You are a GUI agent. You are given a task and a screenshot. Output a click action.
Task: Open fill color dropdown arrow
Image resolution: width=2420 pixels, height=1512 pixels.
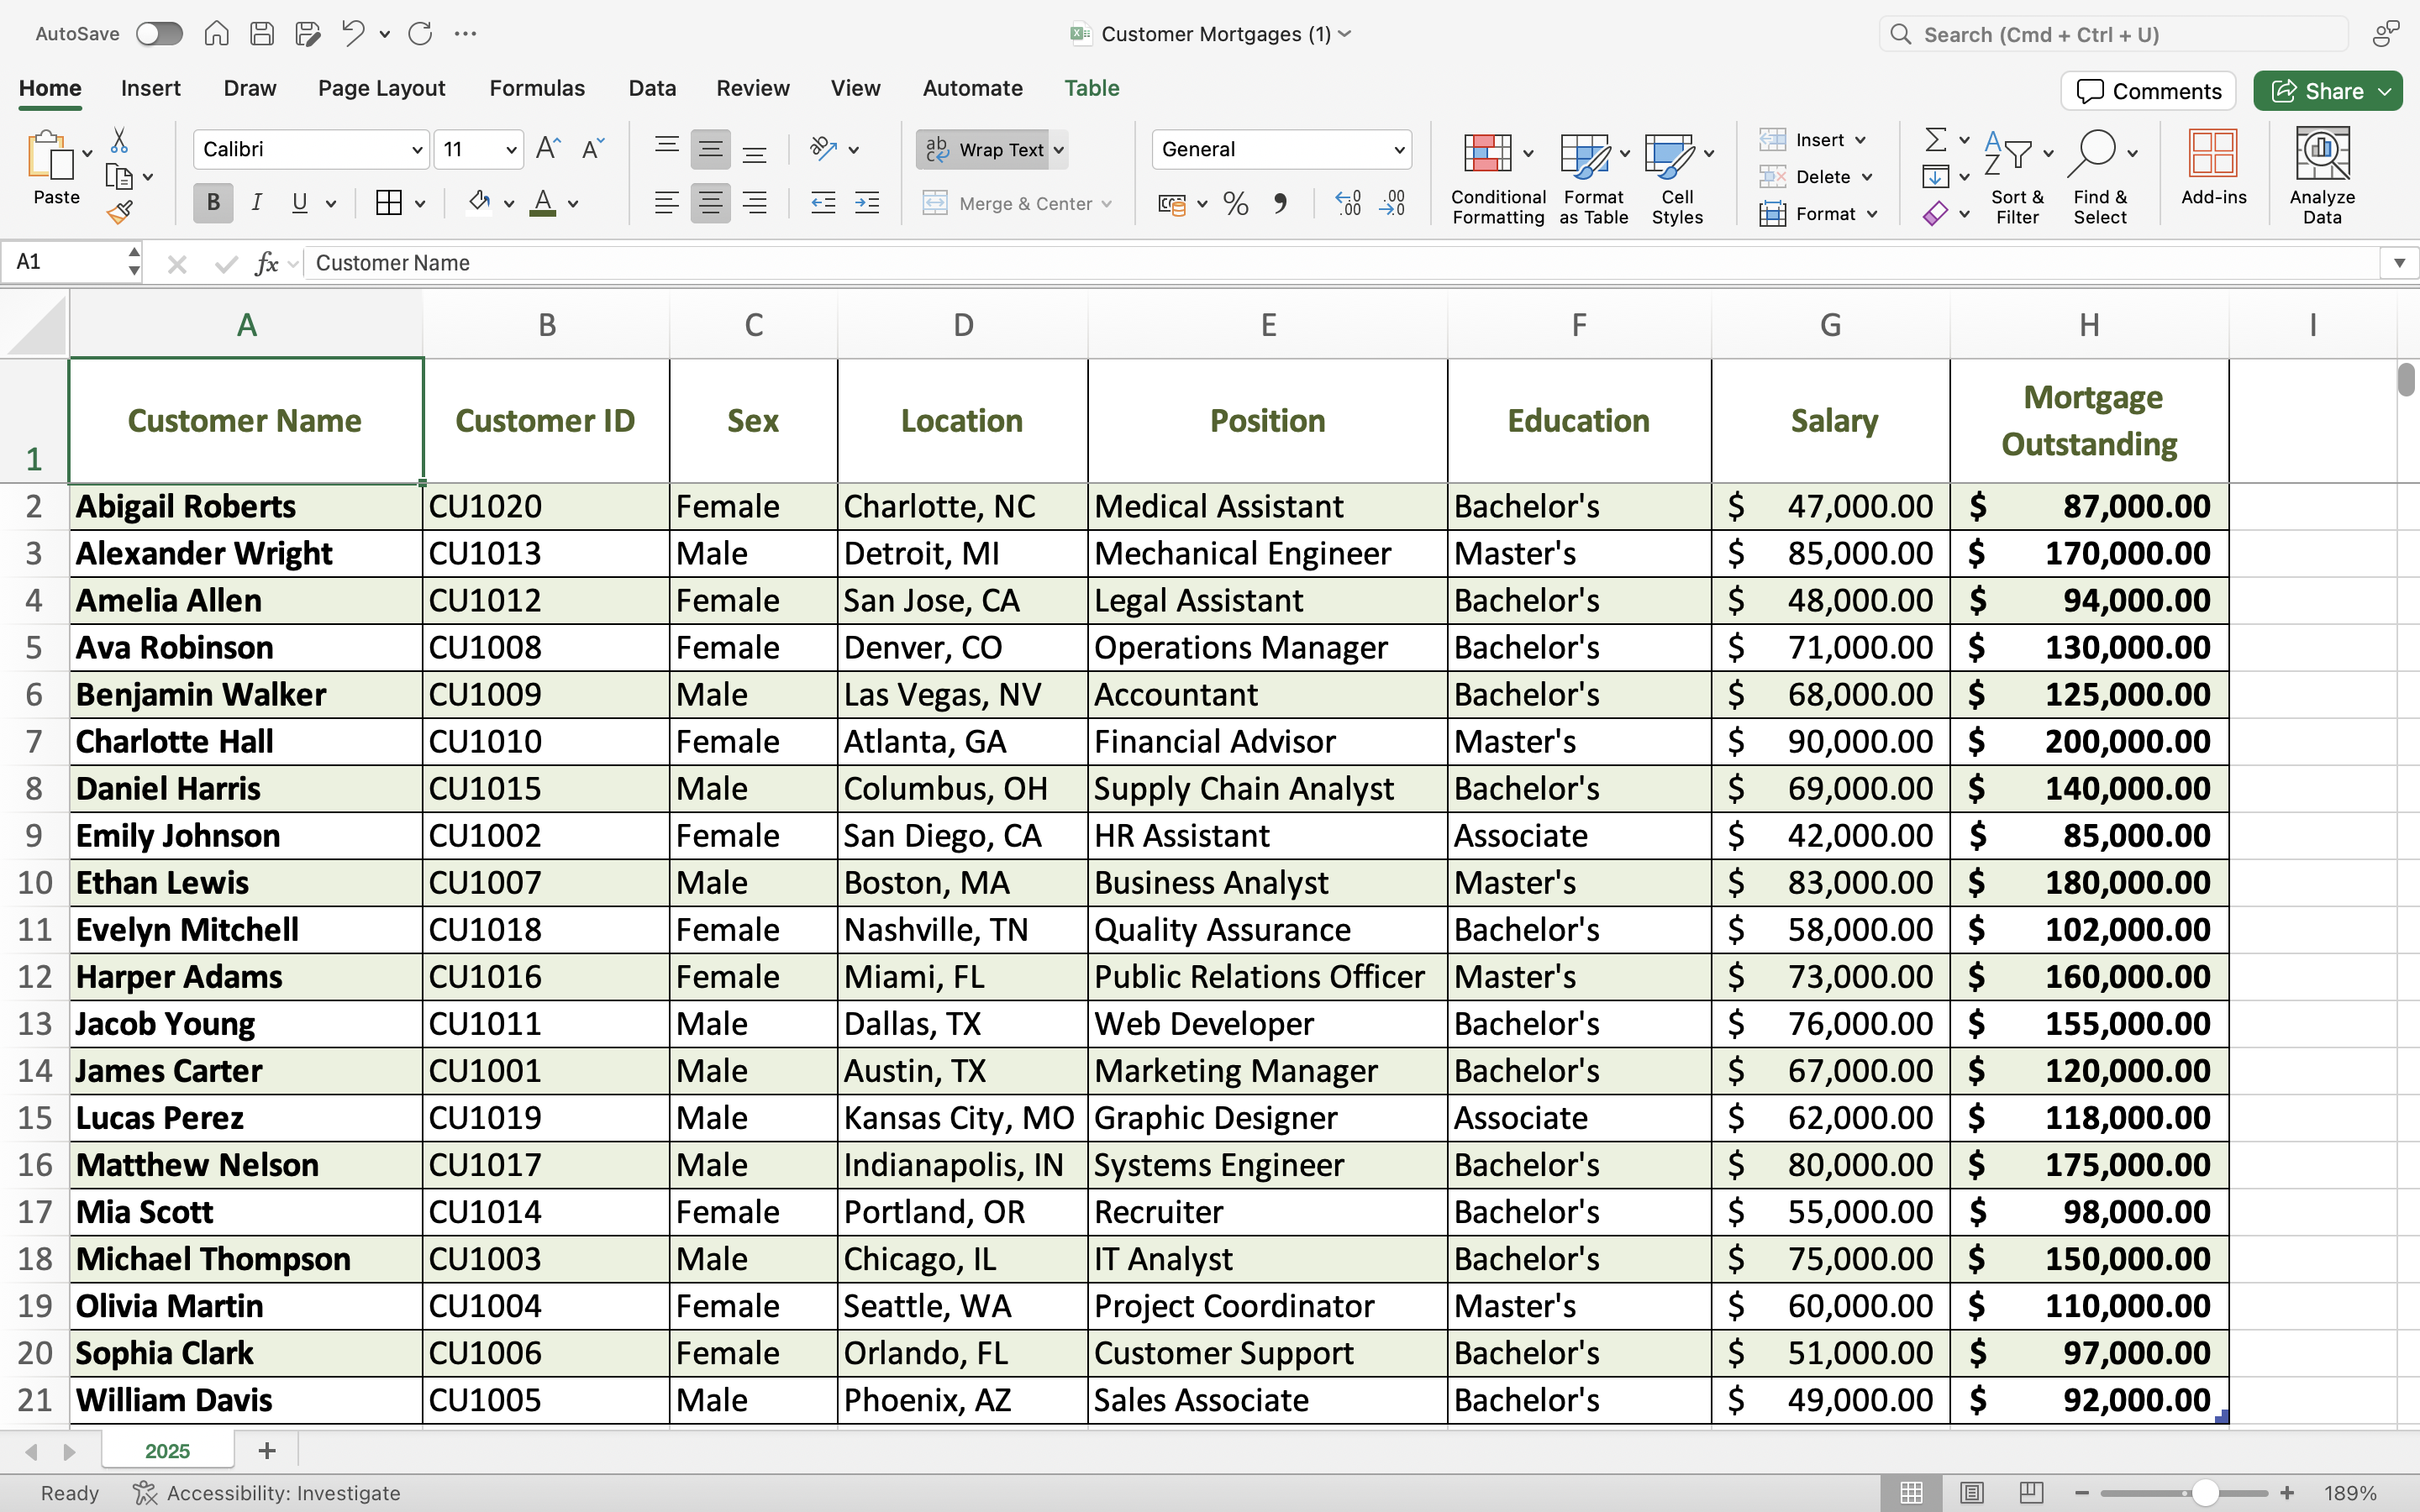[509, 204]
